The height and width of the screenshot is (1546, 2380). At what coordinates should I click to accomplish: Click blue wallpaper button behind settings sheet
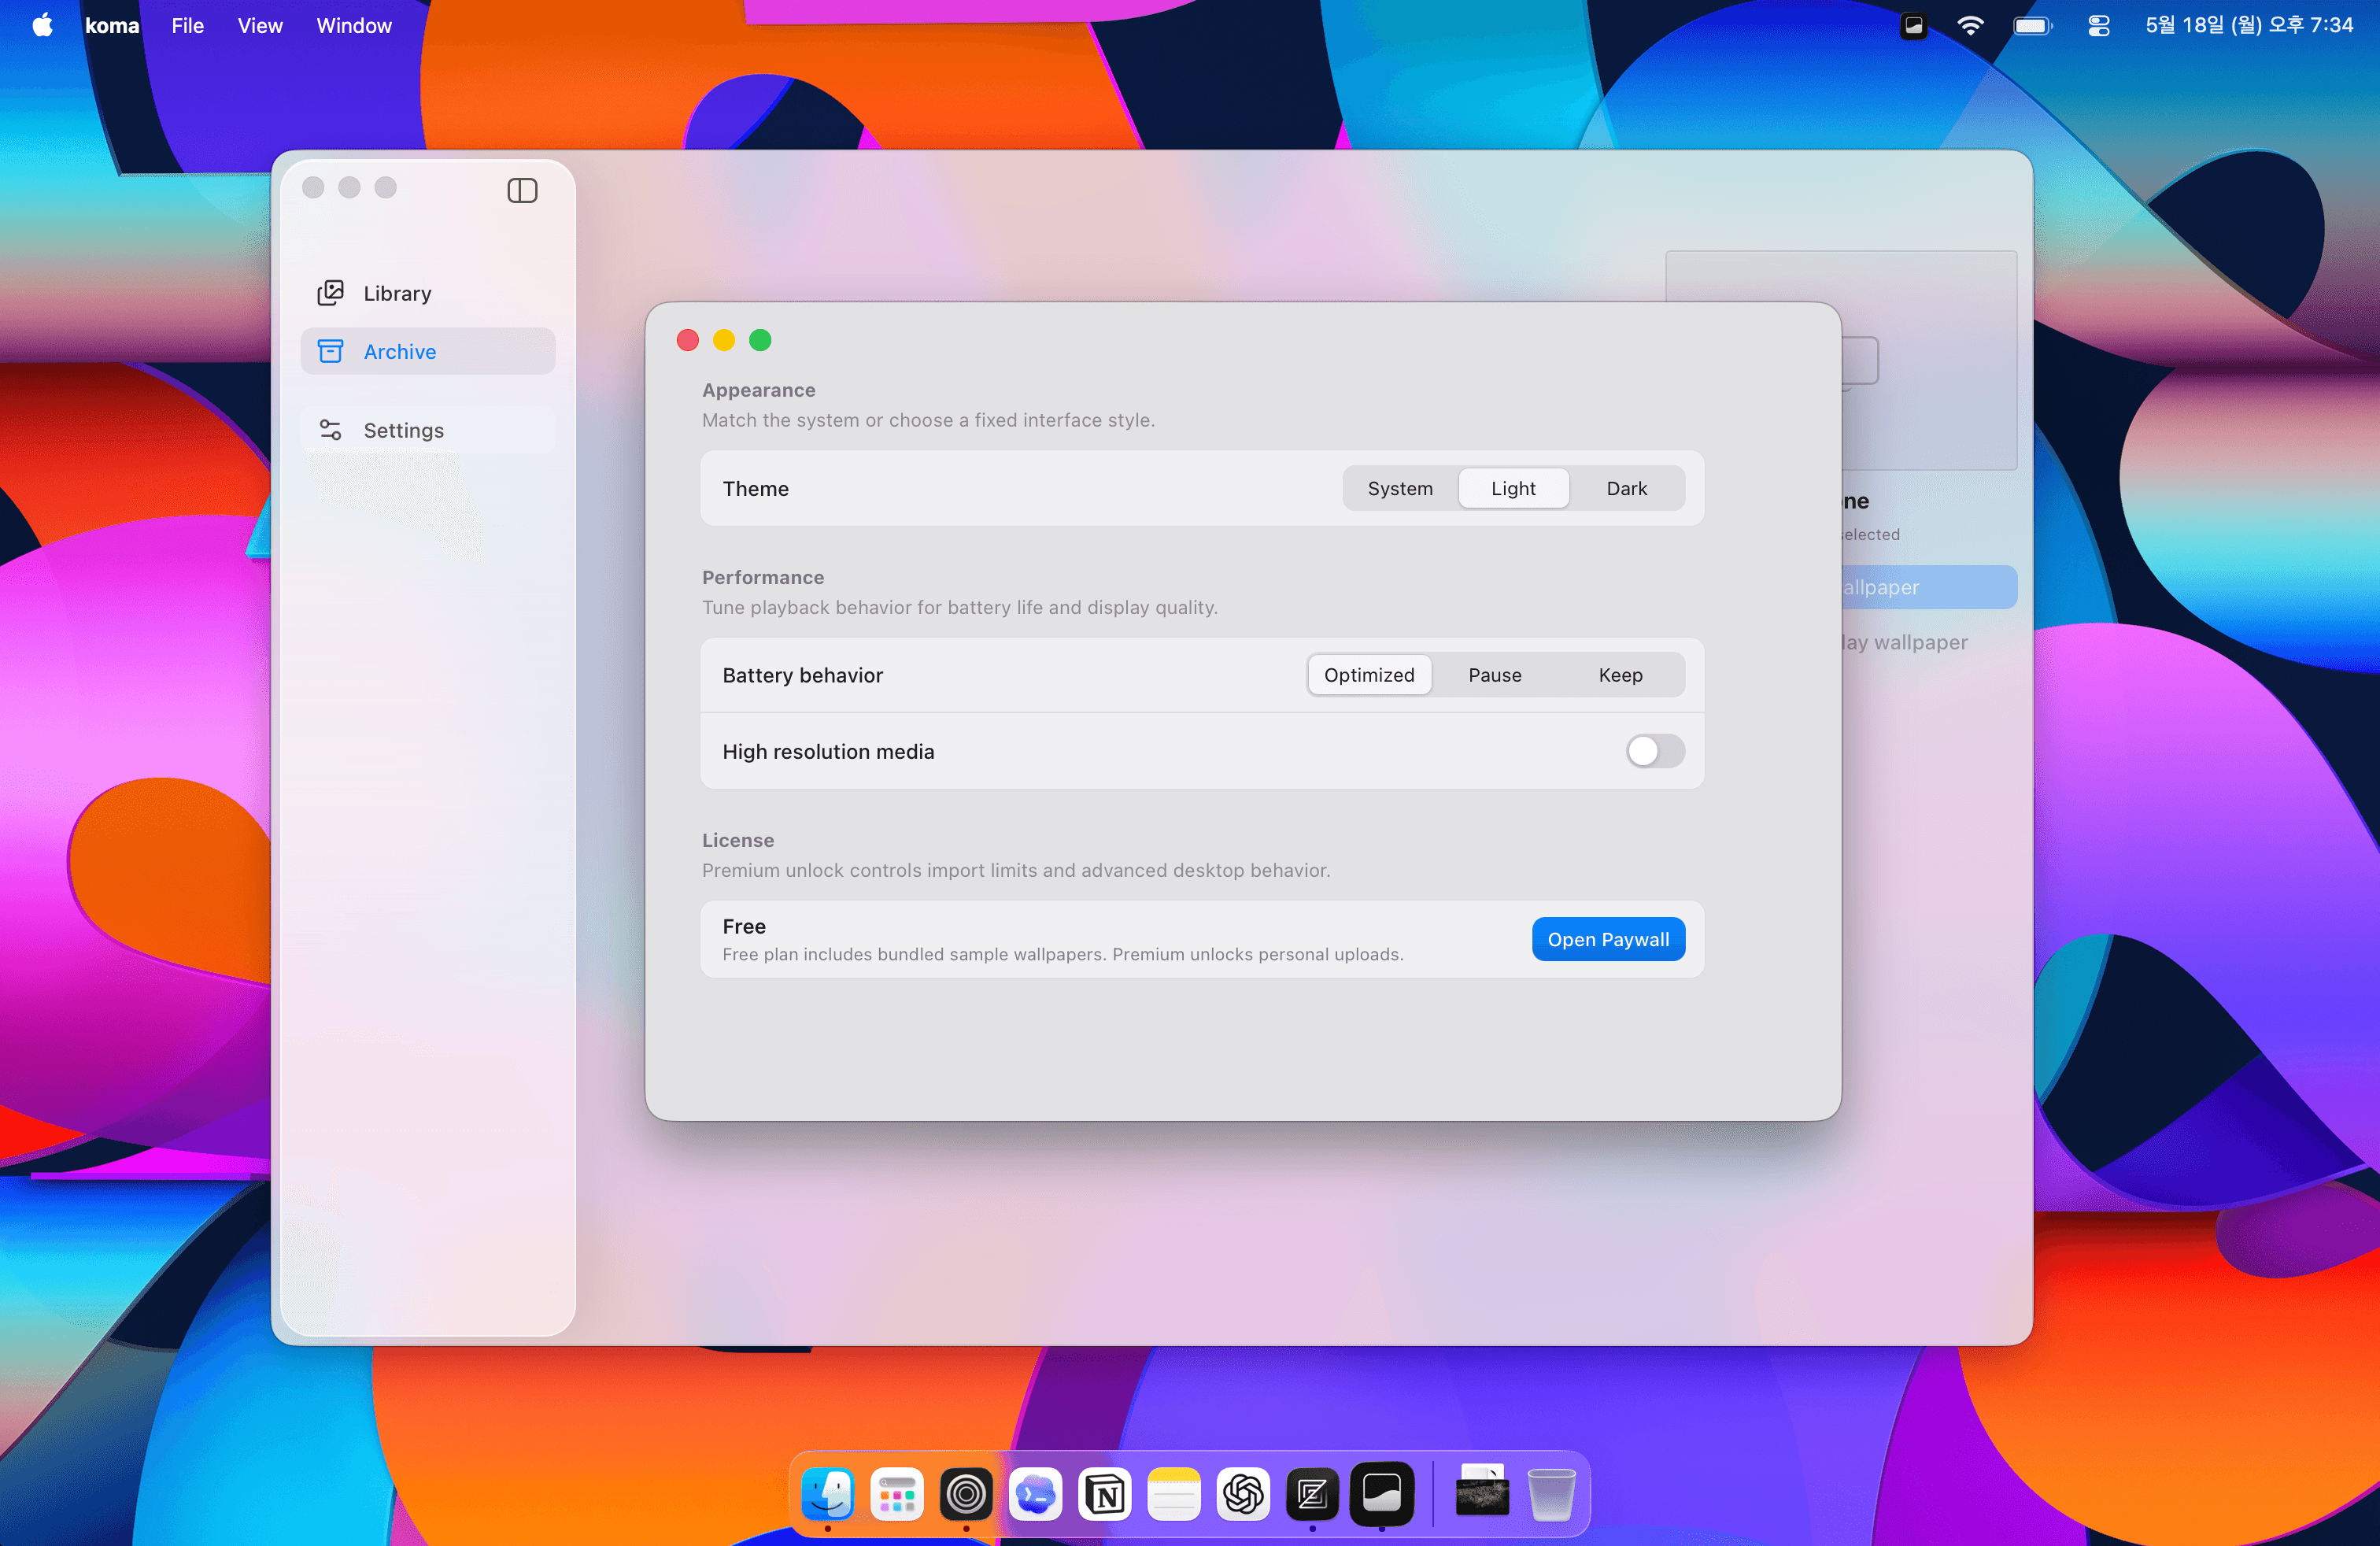1929,587
